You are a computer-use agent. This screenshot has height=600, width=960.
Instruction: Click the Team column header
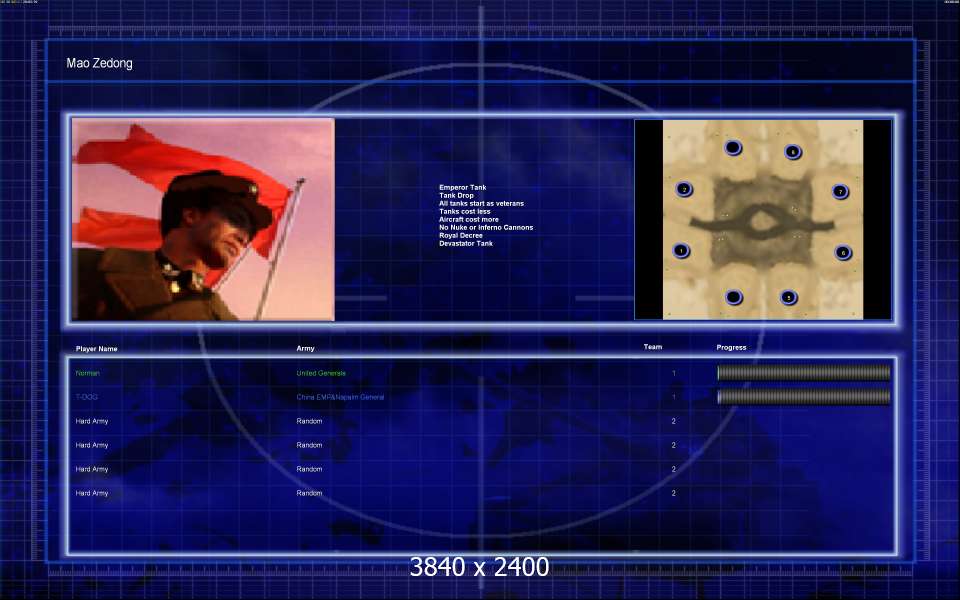(653, 347)
